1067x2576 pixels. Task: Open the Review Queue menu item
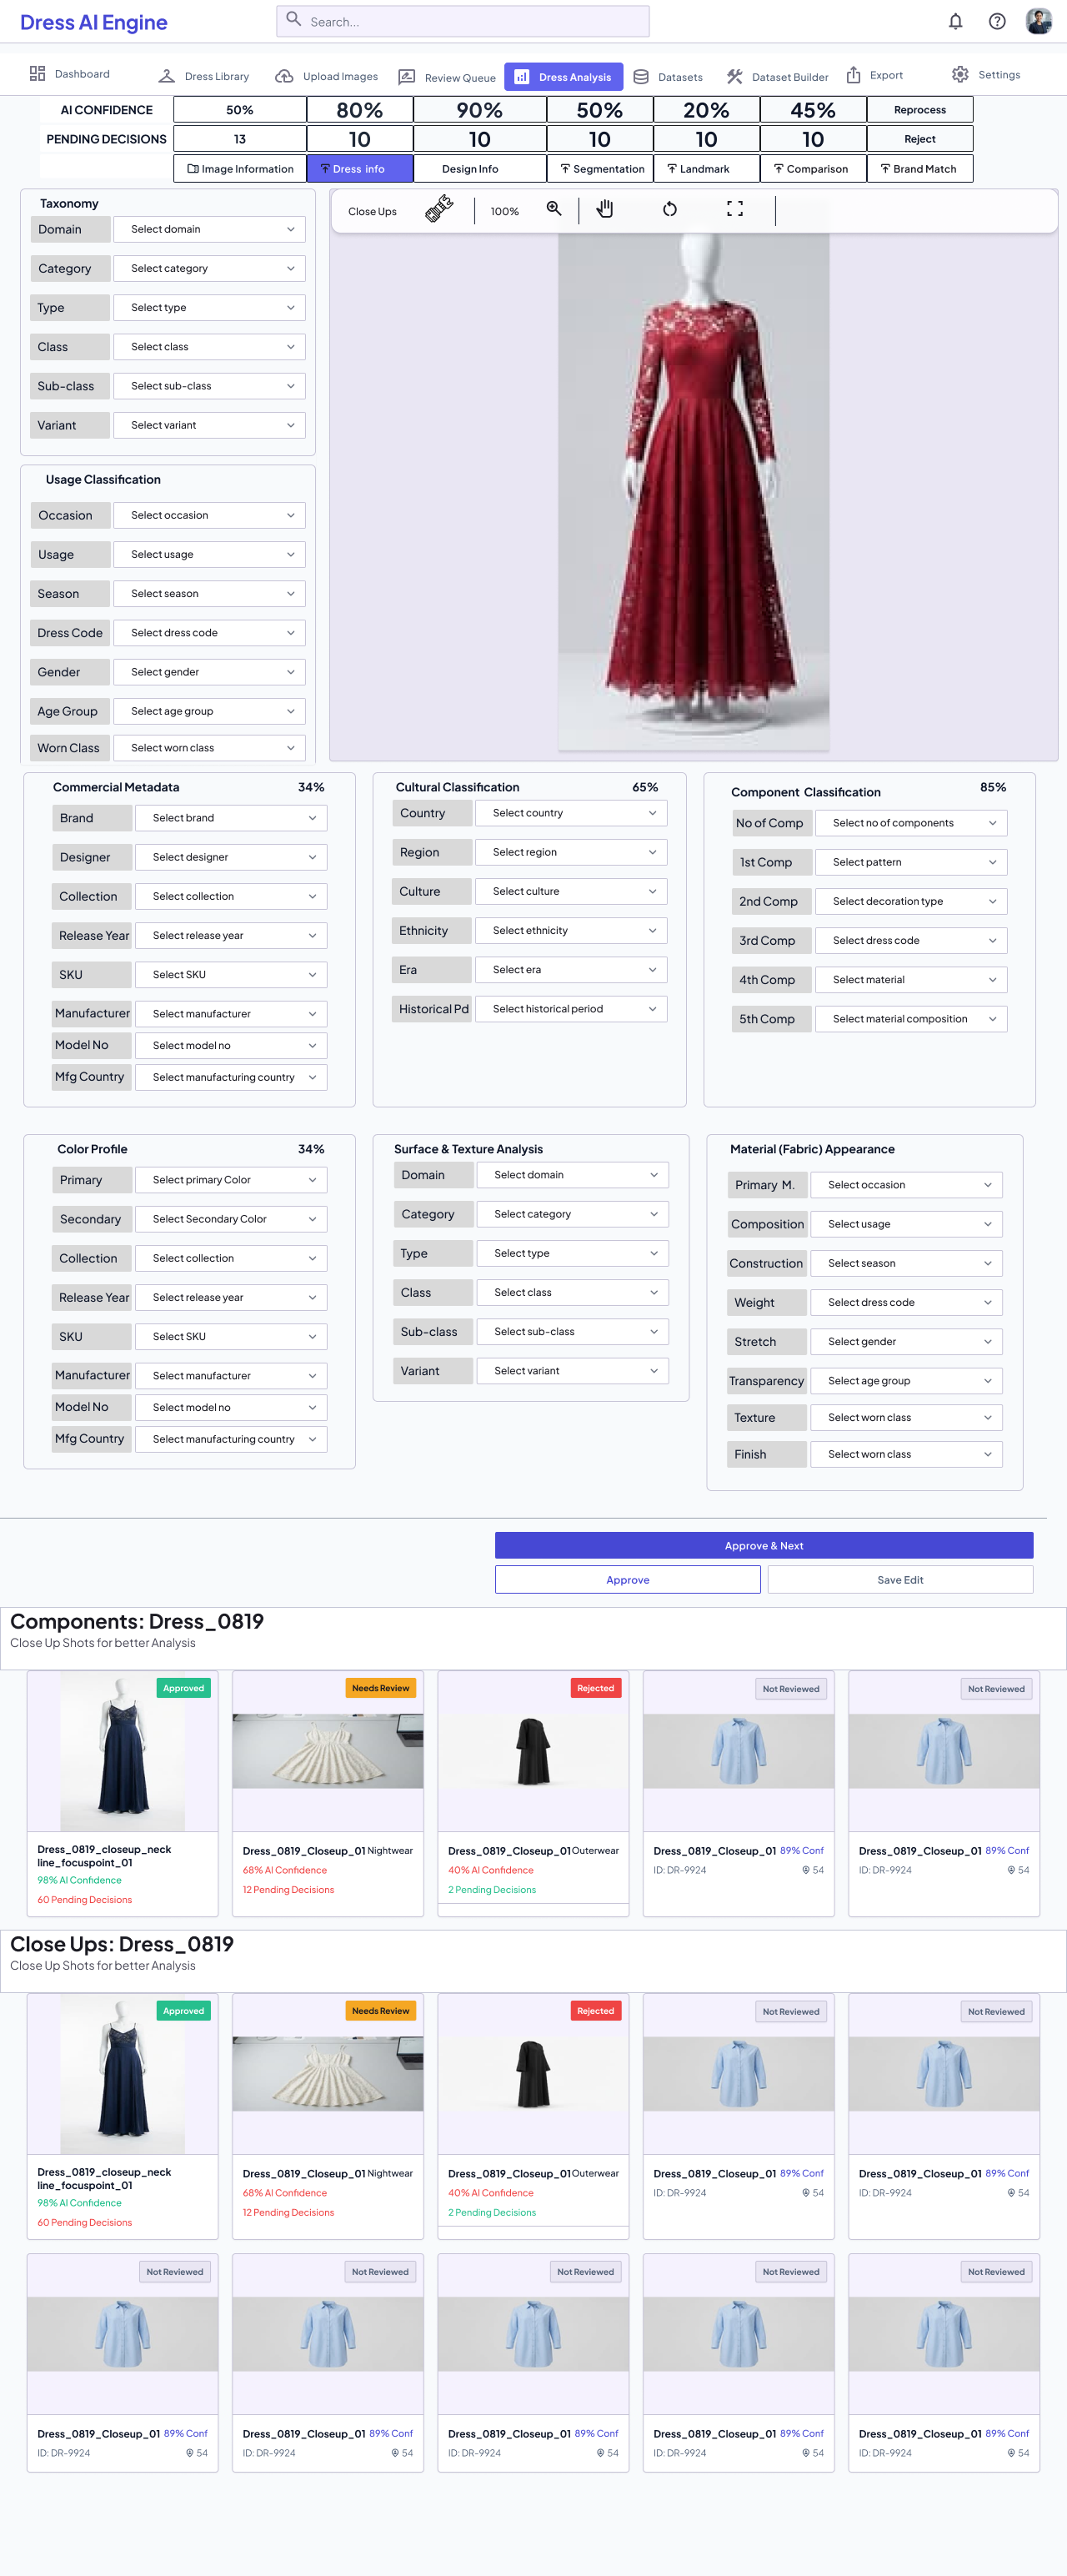coord(447,77)
